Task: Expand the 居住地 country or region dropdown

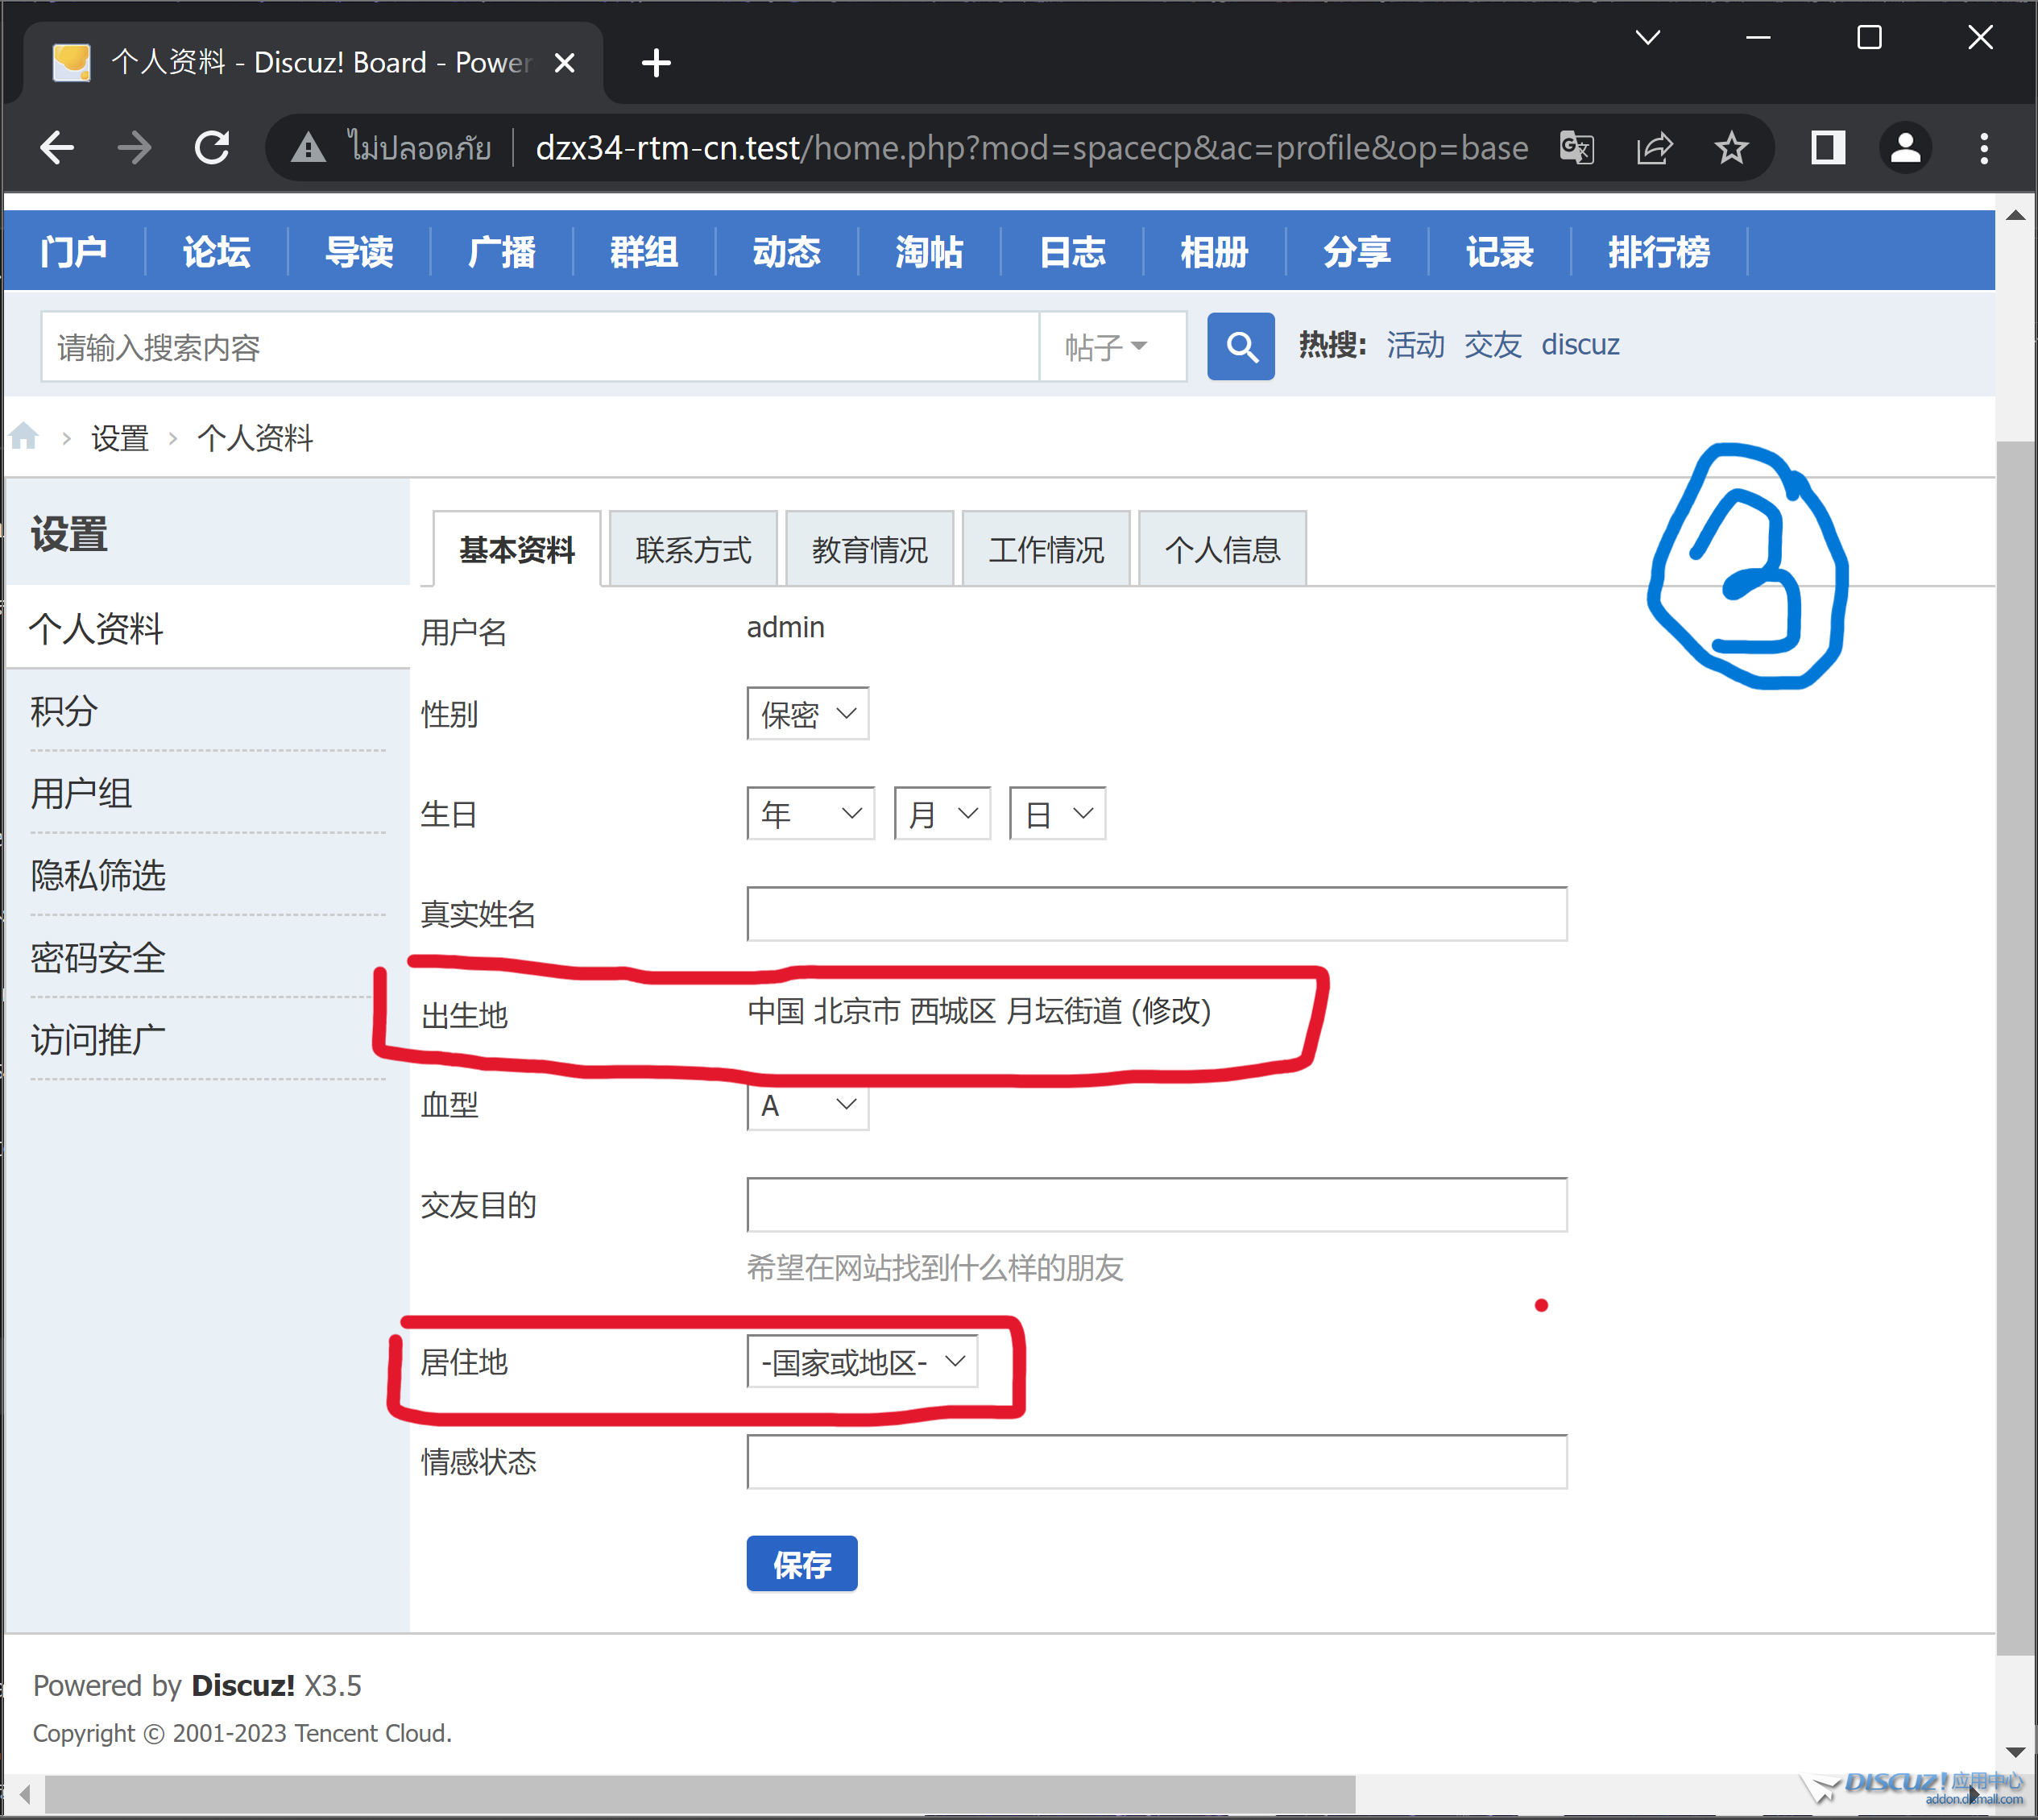Action: (862, 1362)
